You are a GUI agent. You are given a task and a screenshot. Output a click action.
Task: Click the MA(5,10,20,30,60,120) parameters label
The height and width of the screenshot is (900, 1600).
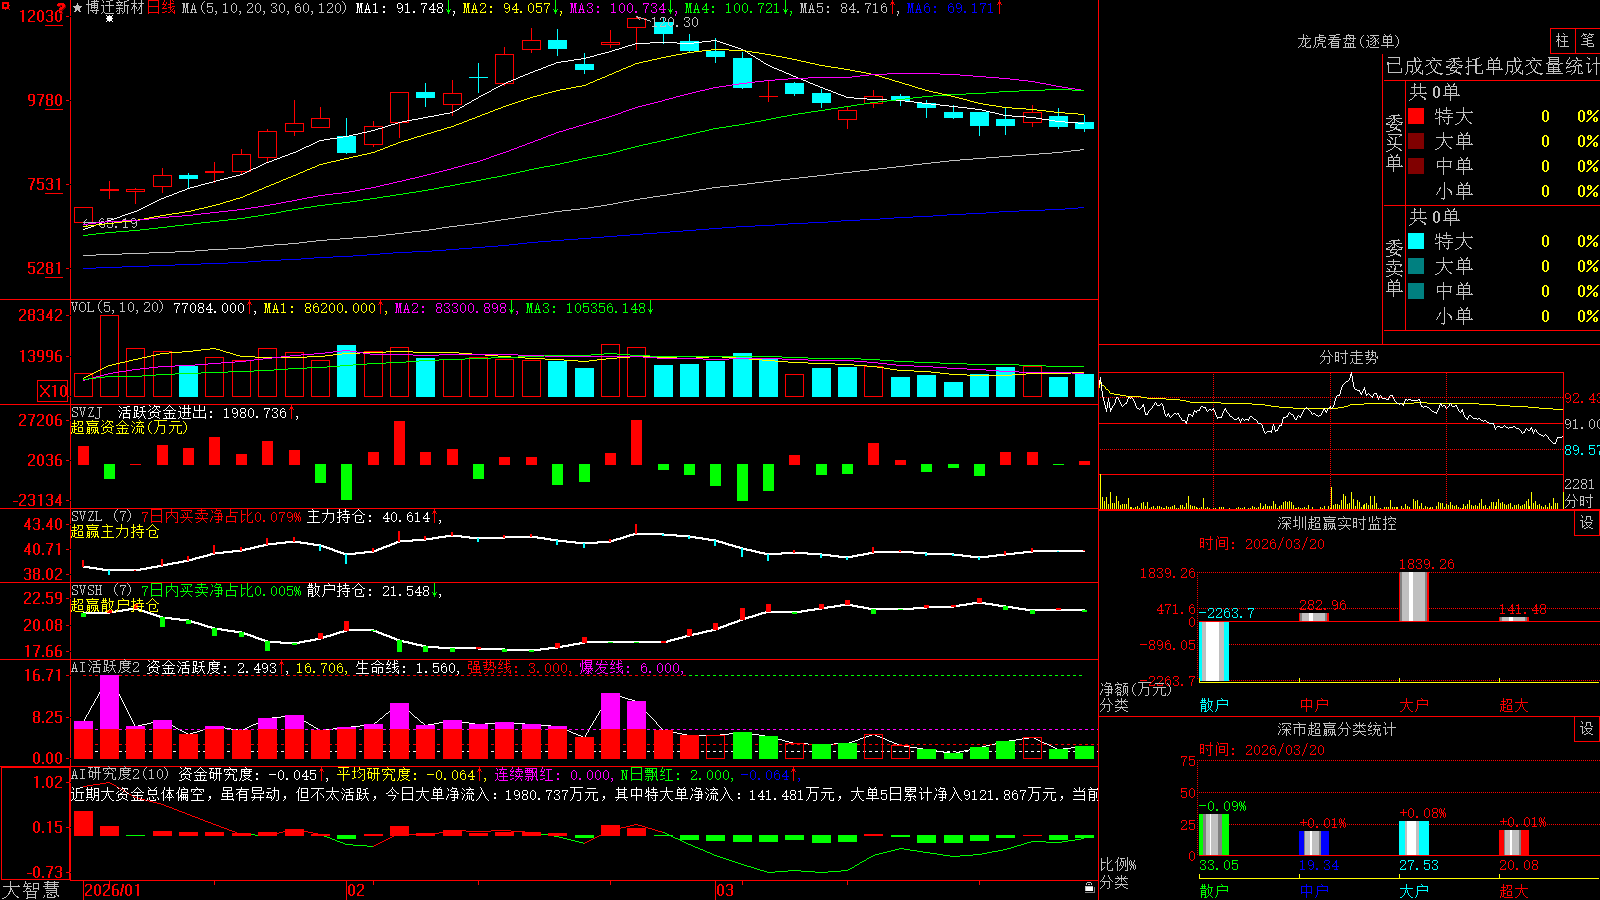point(264,8)
